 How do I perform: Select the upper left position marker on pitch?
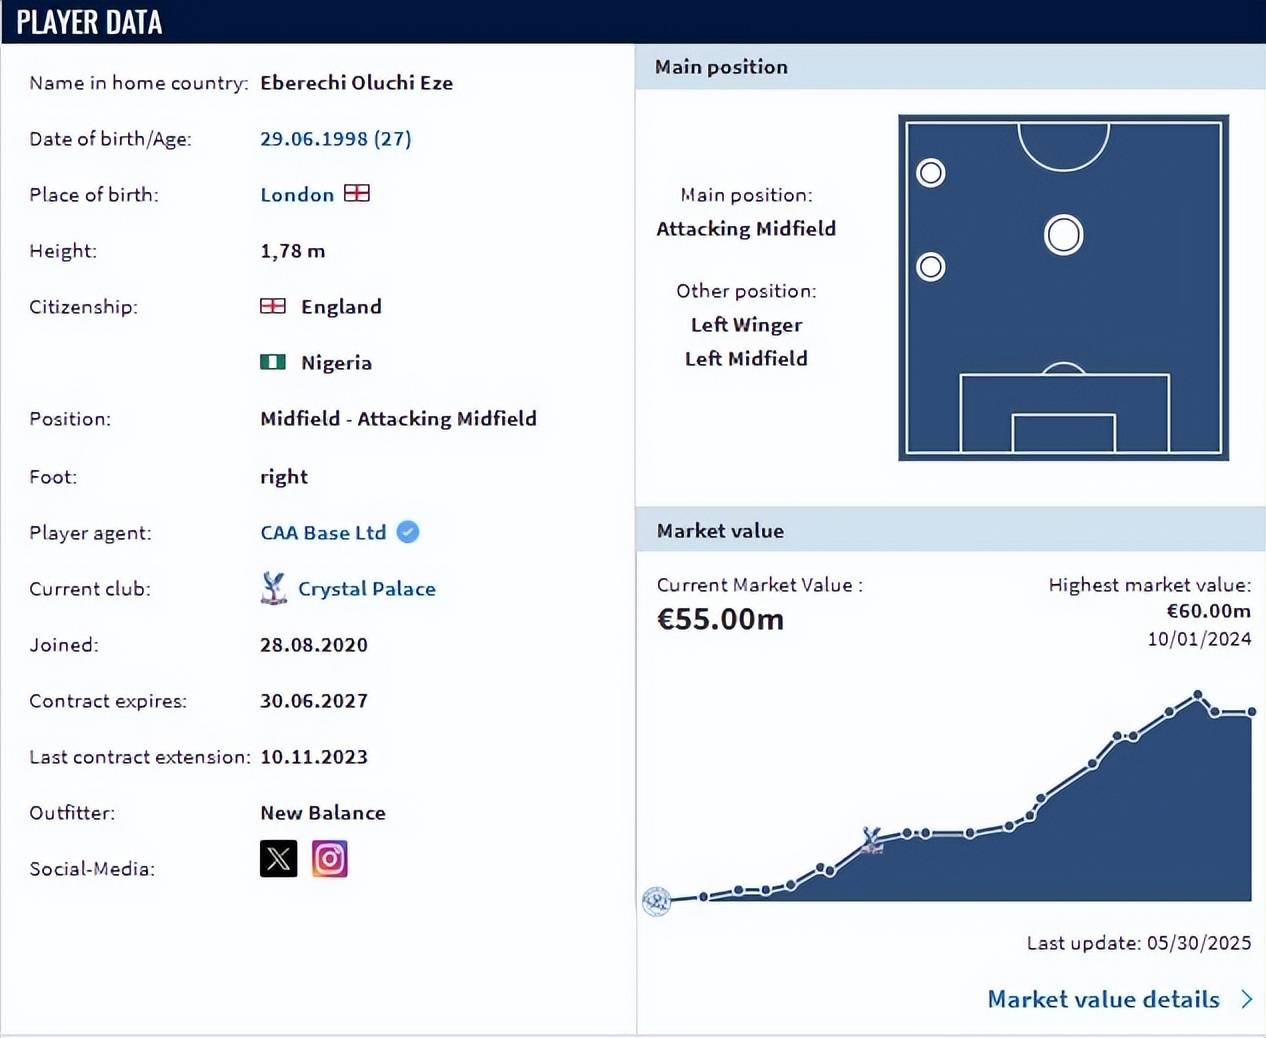tap(931, 173)
